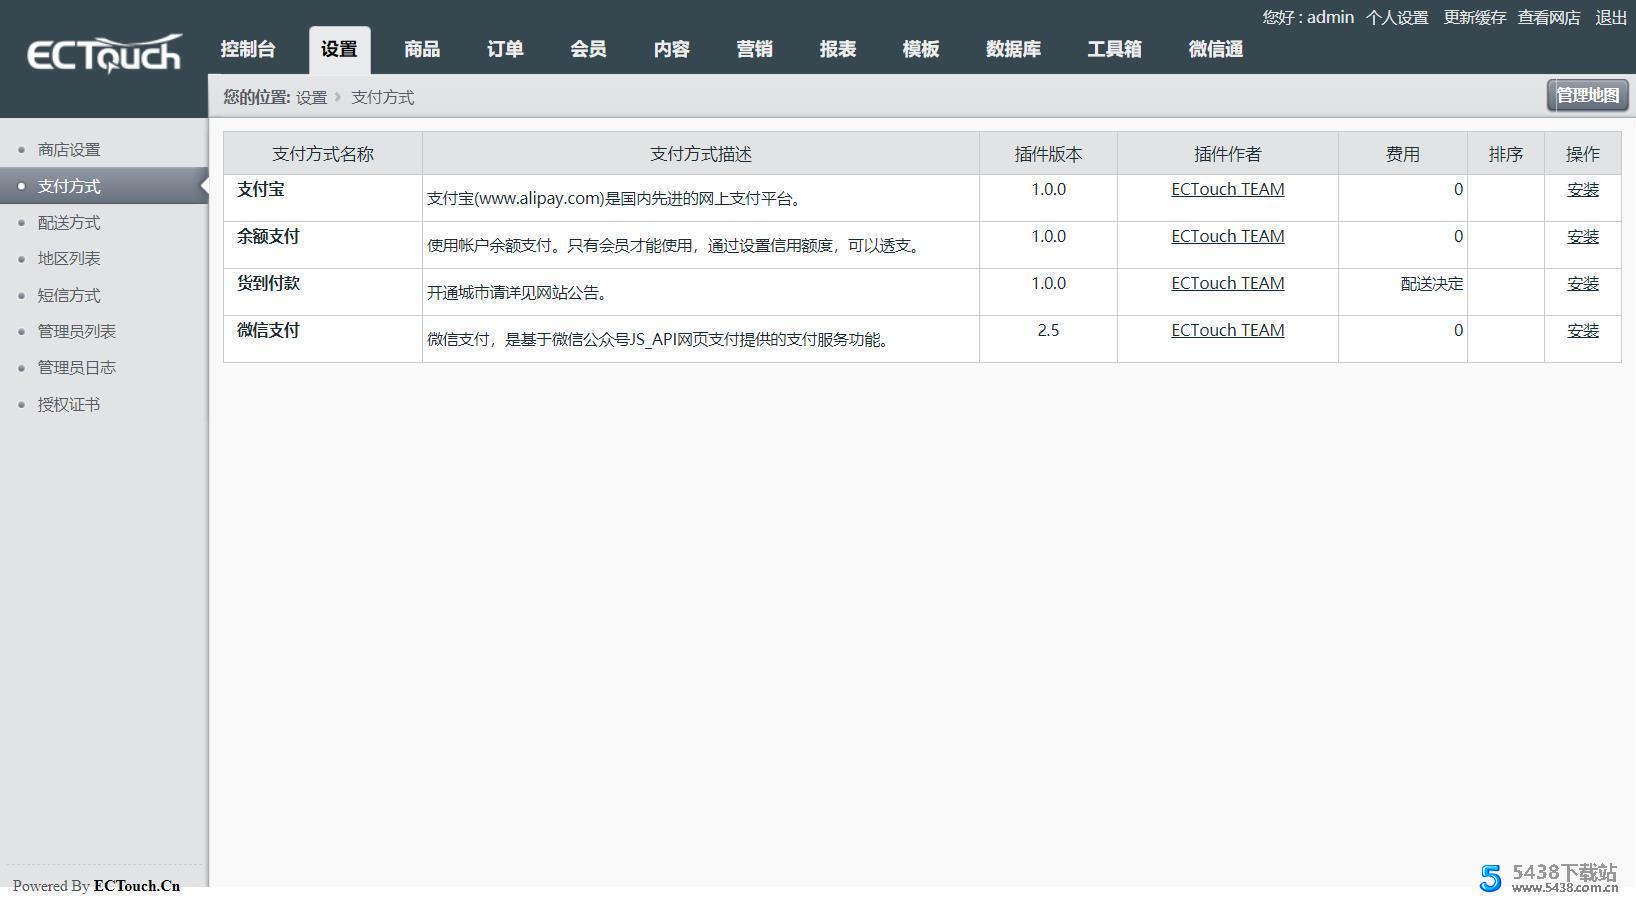Open the 数据库 menu tab

1013,49
